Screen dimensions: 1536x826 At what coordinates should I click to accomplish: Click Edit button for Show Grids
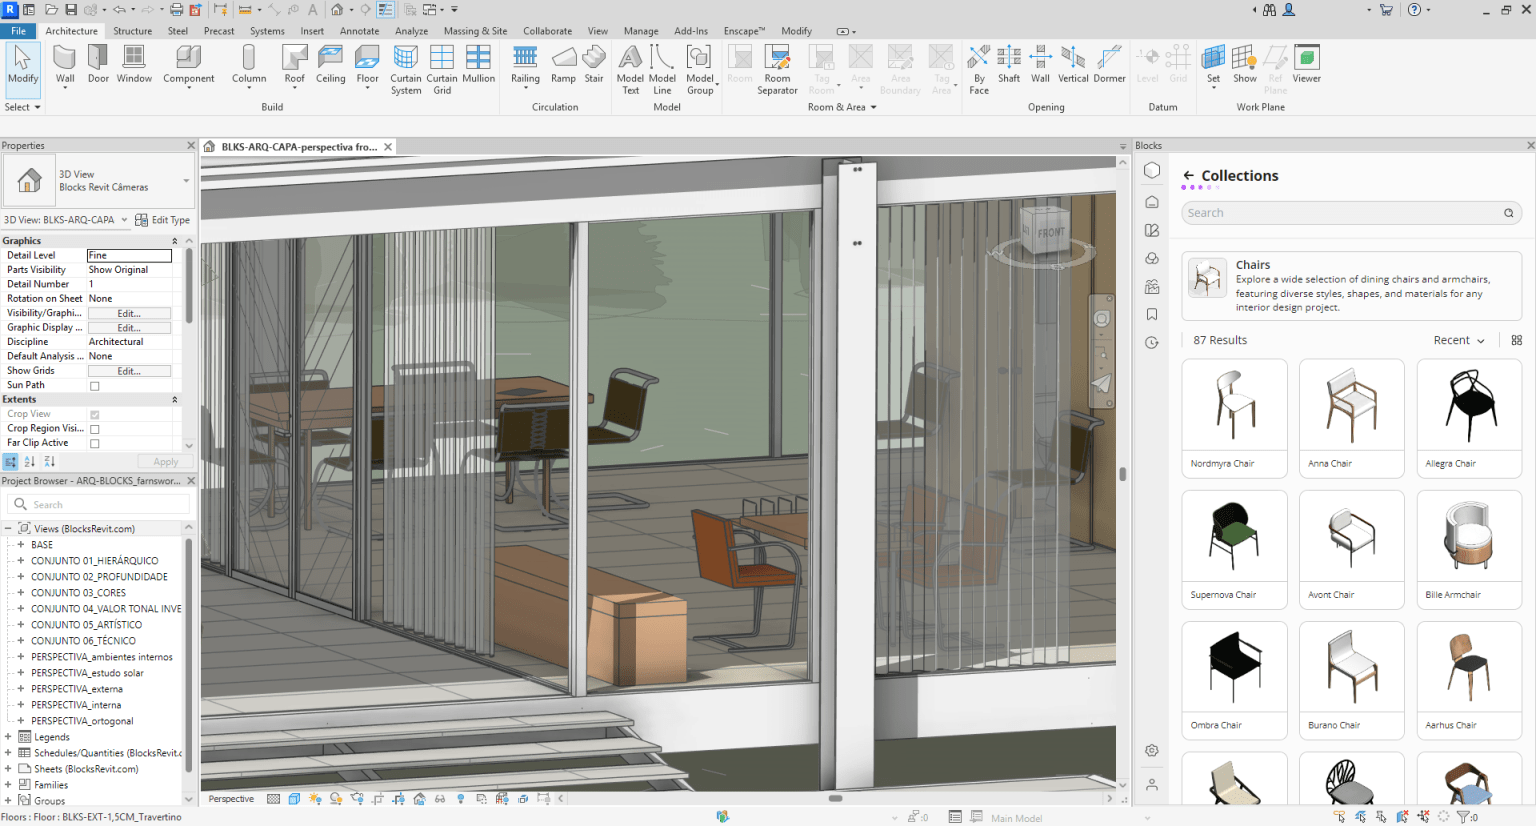tap(129, 371)
